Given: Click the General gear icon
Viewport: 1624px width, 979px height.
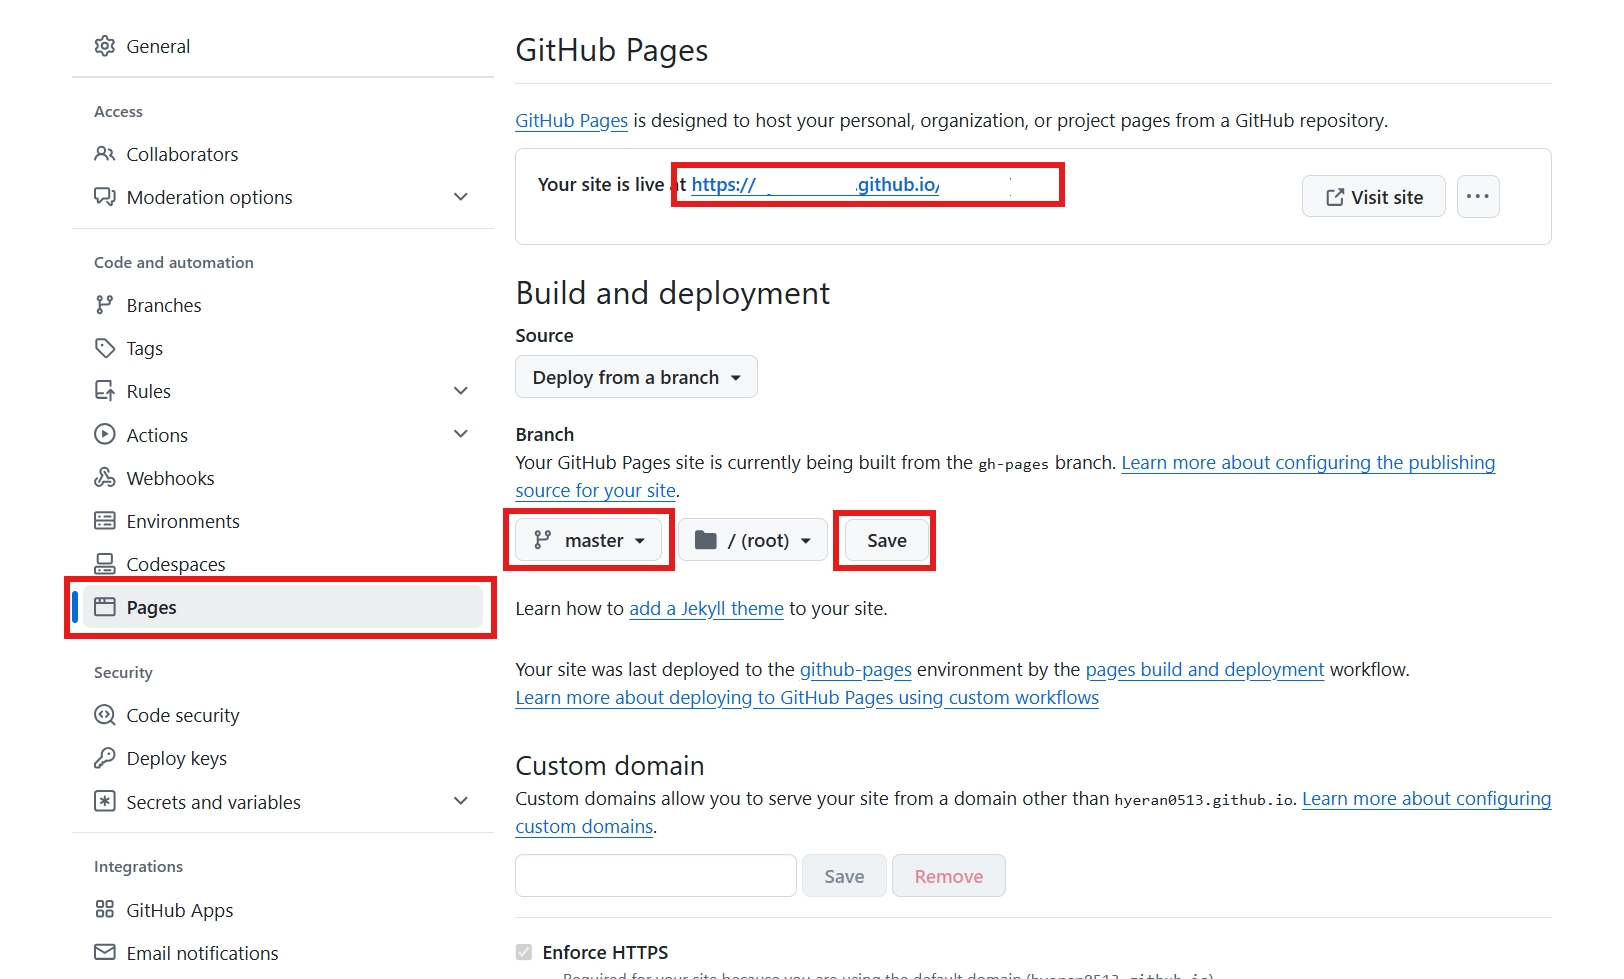Looking at the screenshot, I should tap(105, 46).
